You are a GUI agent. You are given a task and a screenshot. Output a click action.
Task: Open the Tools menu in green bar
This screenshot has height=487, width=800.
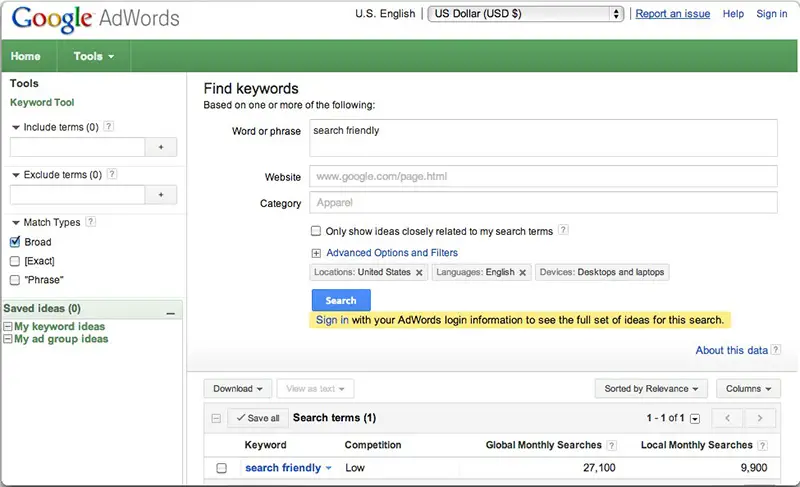point(94,56)
